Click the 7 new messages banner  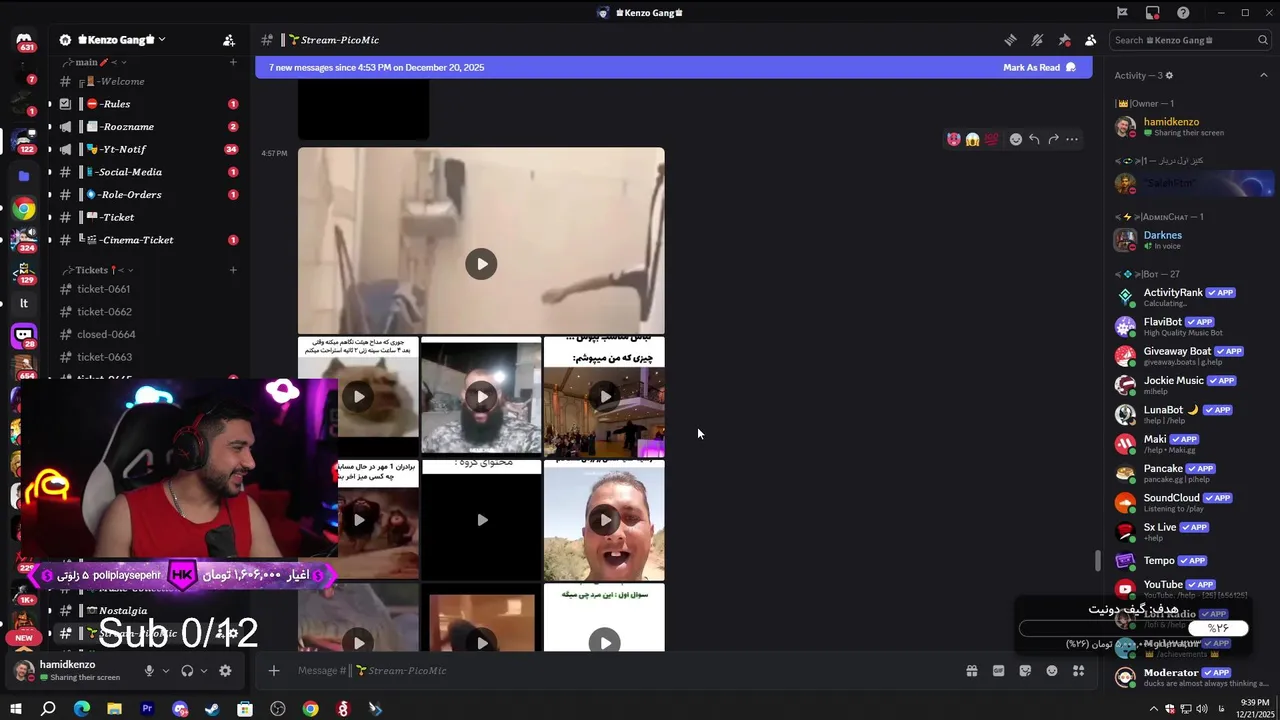pyautogui.click(x=673, y=68)
